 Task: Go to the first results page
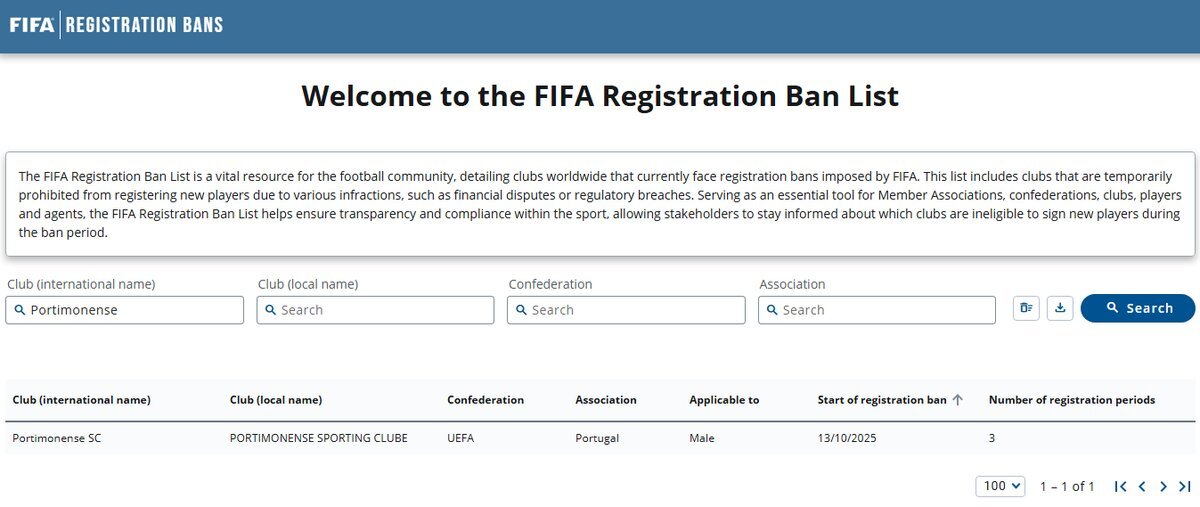1121,486
